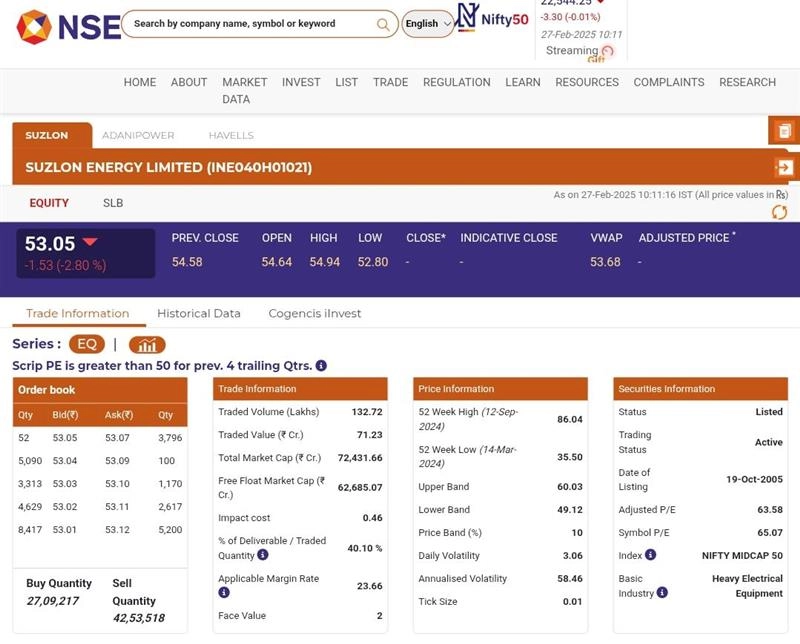Open the INVEST navigation menu
Viewport: 800px width, 644px height.
(x=301, y=82)
